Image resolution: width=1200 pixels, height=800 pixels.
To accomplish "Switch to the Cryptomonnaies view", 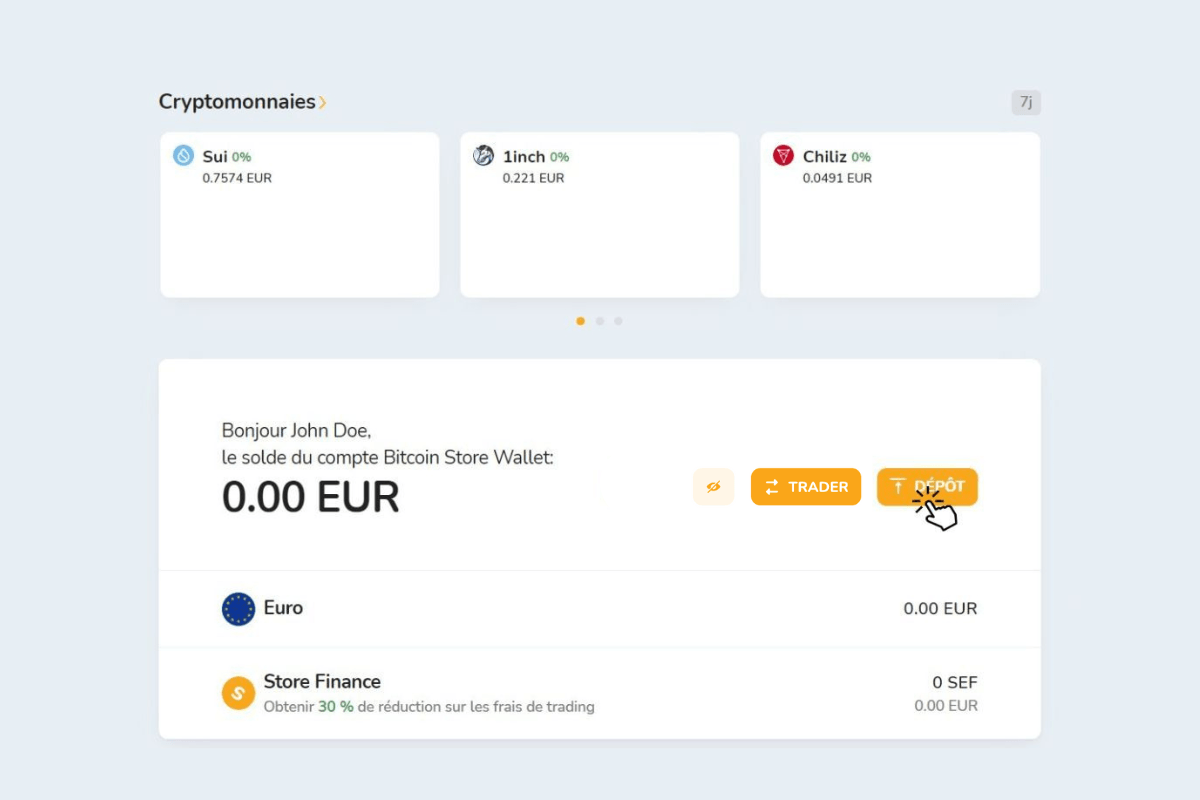I will [x=242, y=101].
